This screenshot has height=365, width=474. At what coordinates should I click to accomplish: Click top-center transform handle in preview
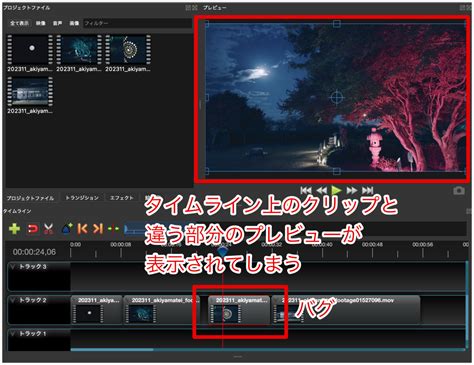point(337,24)
